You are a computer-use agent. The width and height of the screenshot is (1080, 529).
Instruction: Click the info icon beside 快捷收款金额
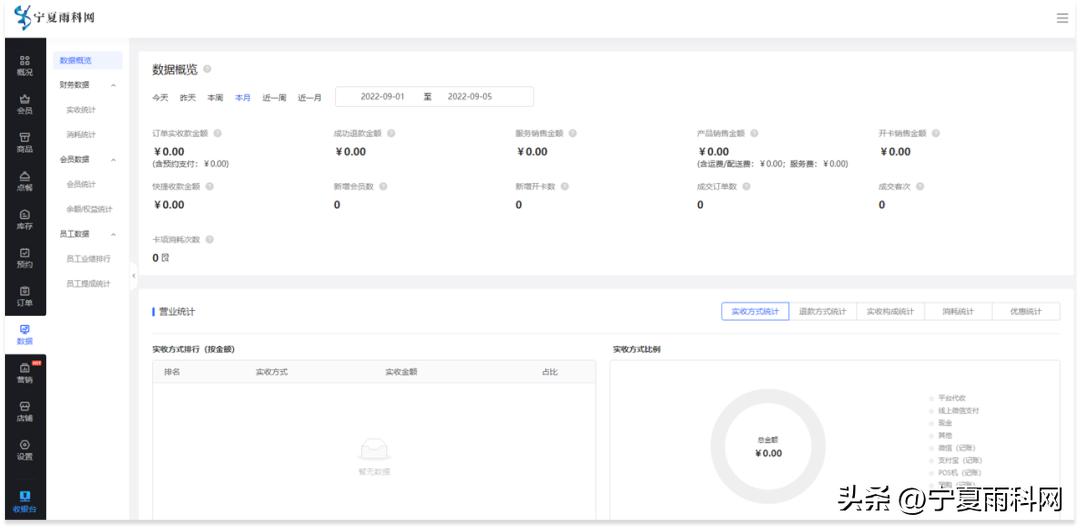(209, 187)
